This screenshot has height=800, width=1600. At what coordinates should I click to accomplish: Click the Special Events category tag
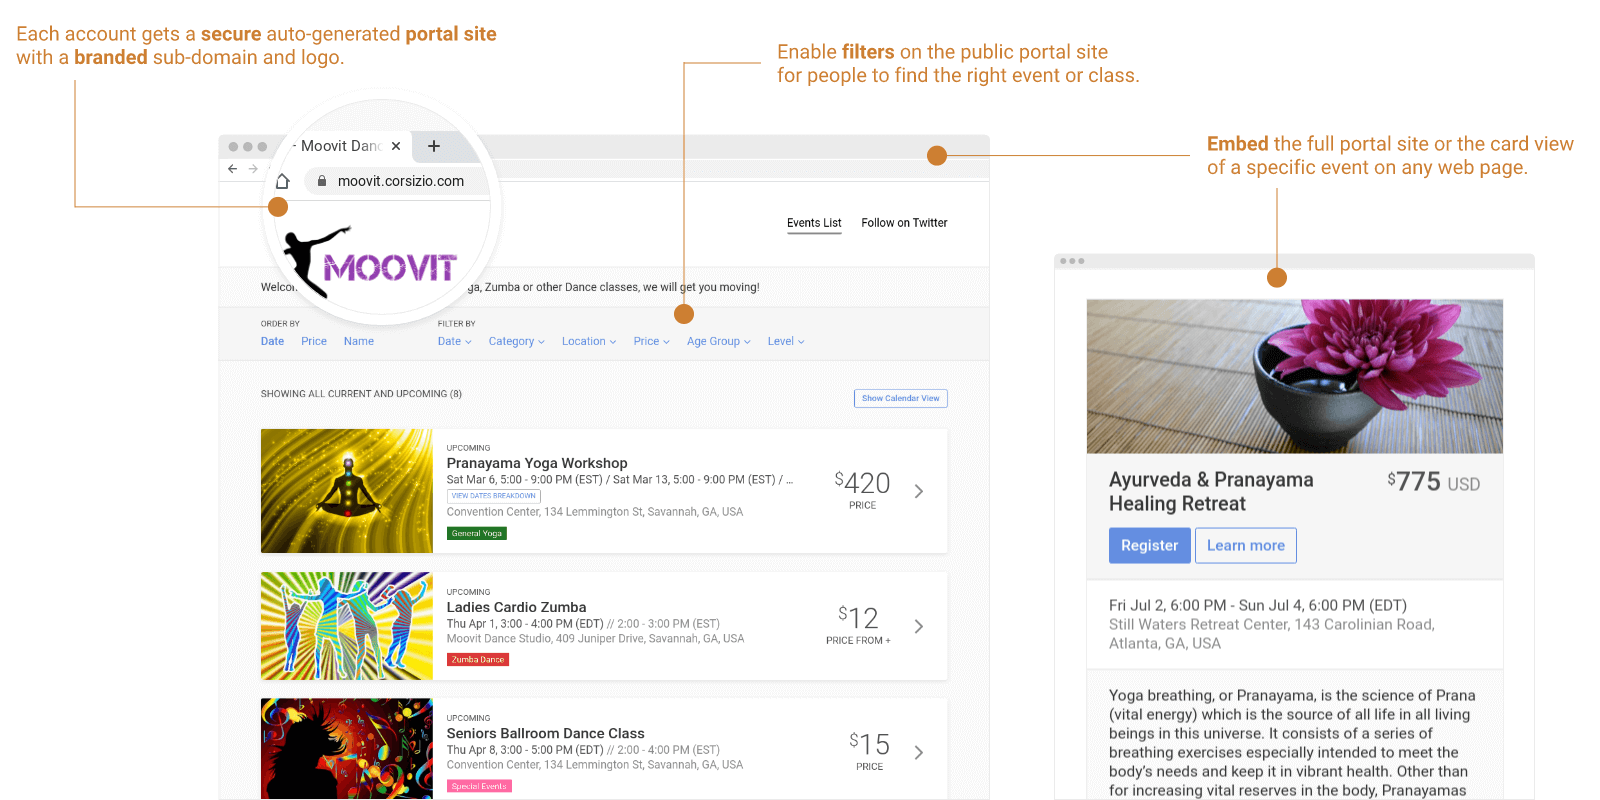(x=479, y=786)
